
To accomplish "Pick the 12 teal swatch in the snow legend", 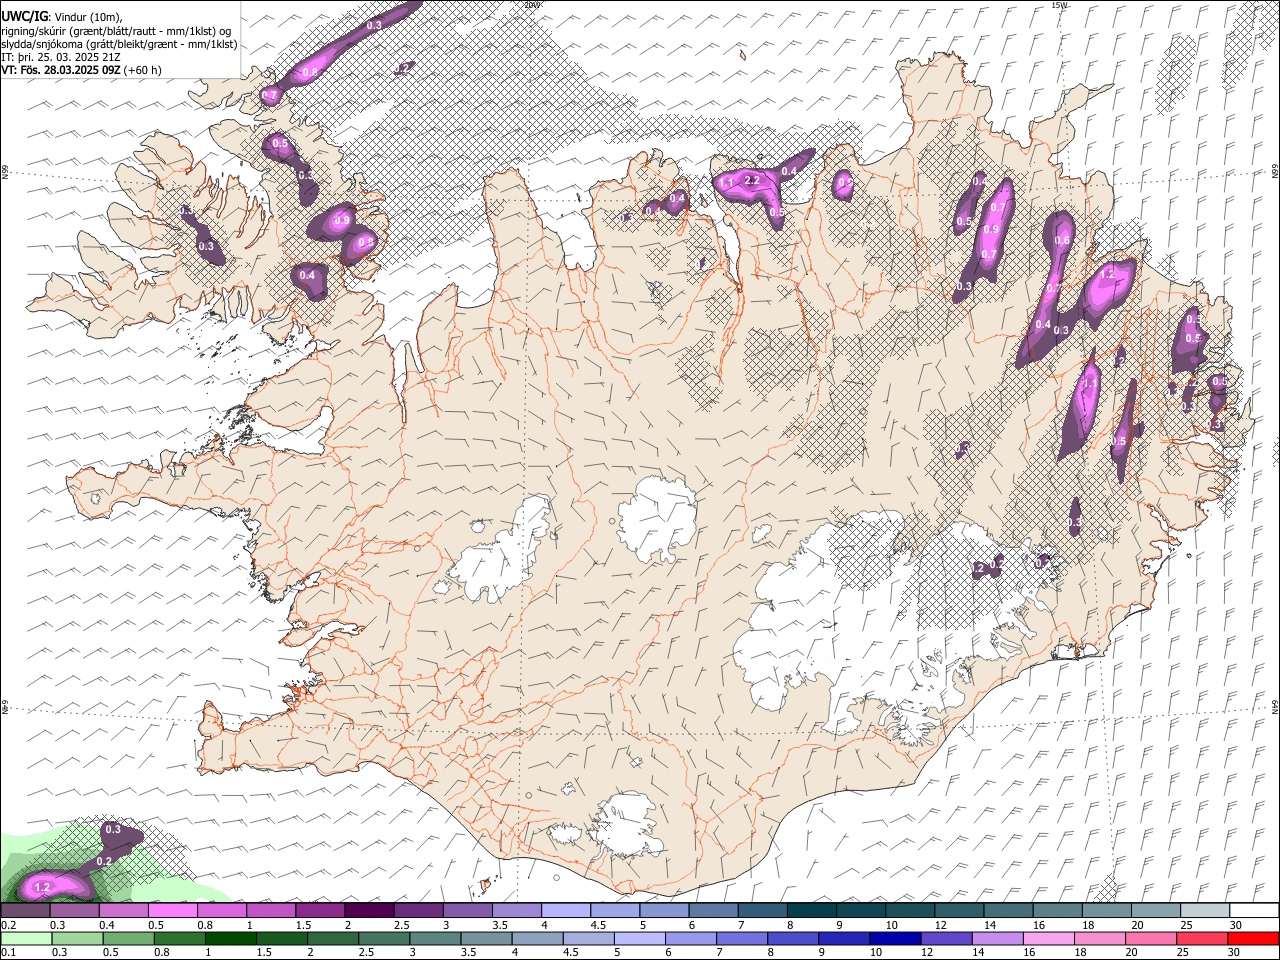I will click(x=959, y=911).
